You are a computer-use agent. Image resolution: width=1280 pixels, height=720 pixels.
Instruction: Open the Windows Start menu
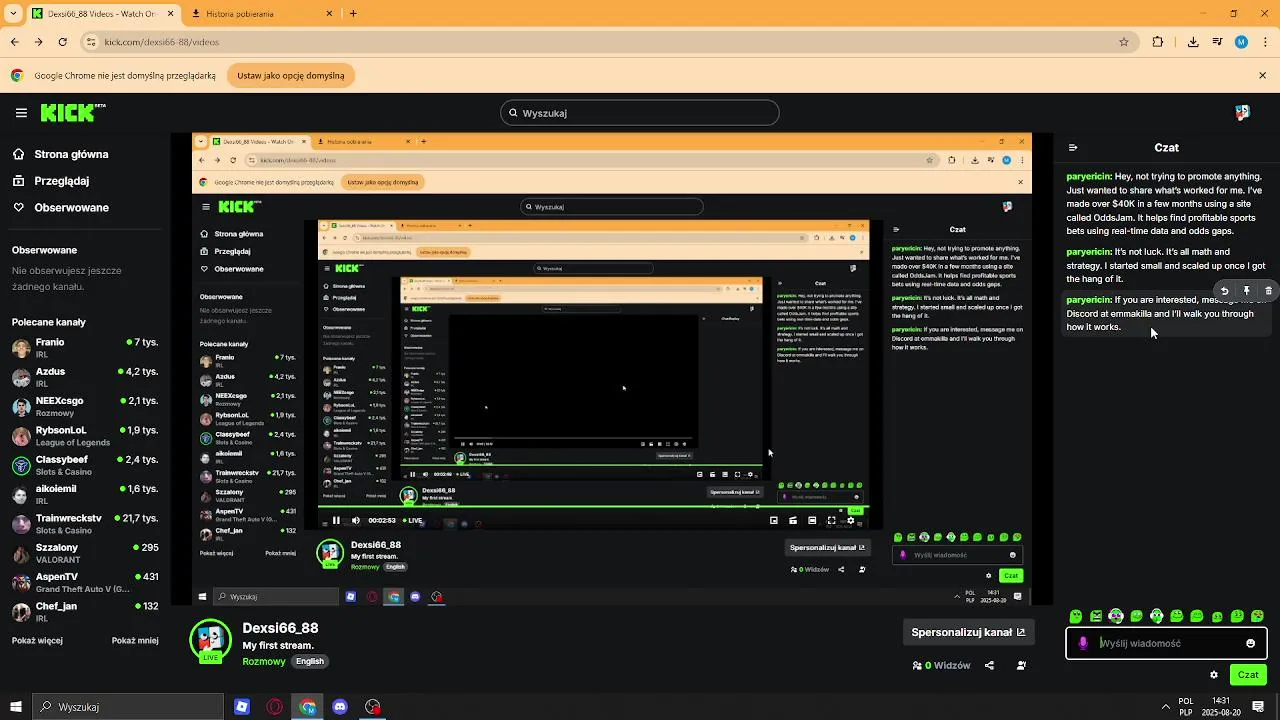[15, 707]
